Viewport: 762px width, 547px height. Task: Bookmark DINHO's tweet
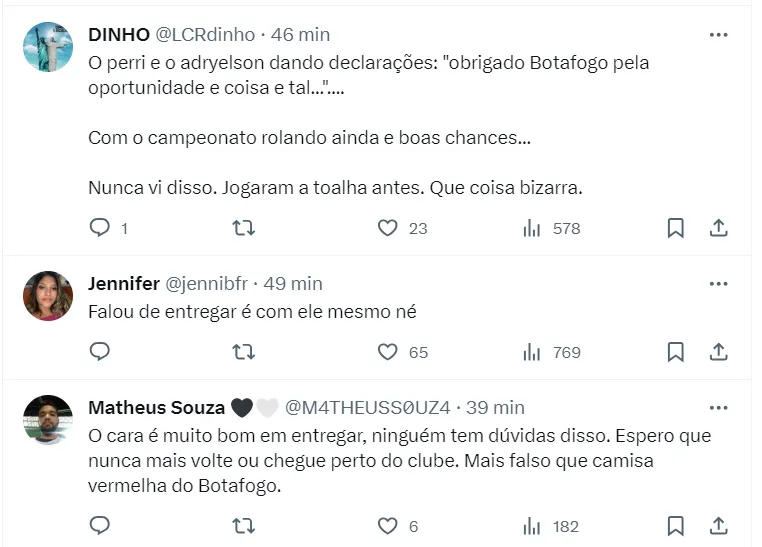click(x=676, y=228)
